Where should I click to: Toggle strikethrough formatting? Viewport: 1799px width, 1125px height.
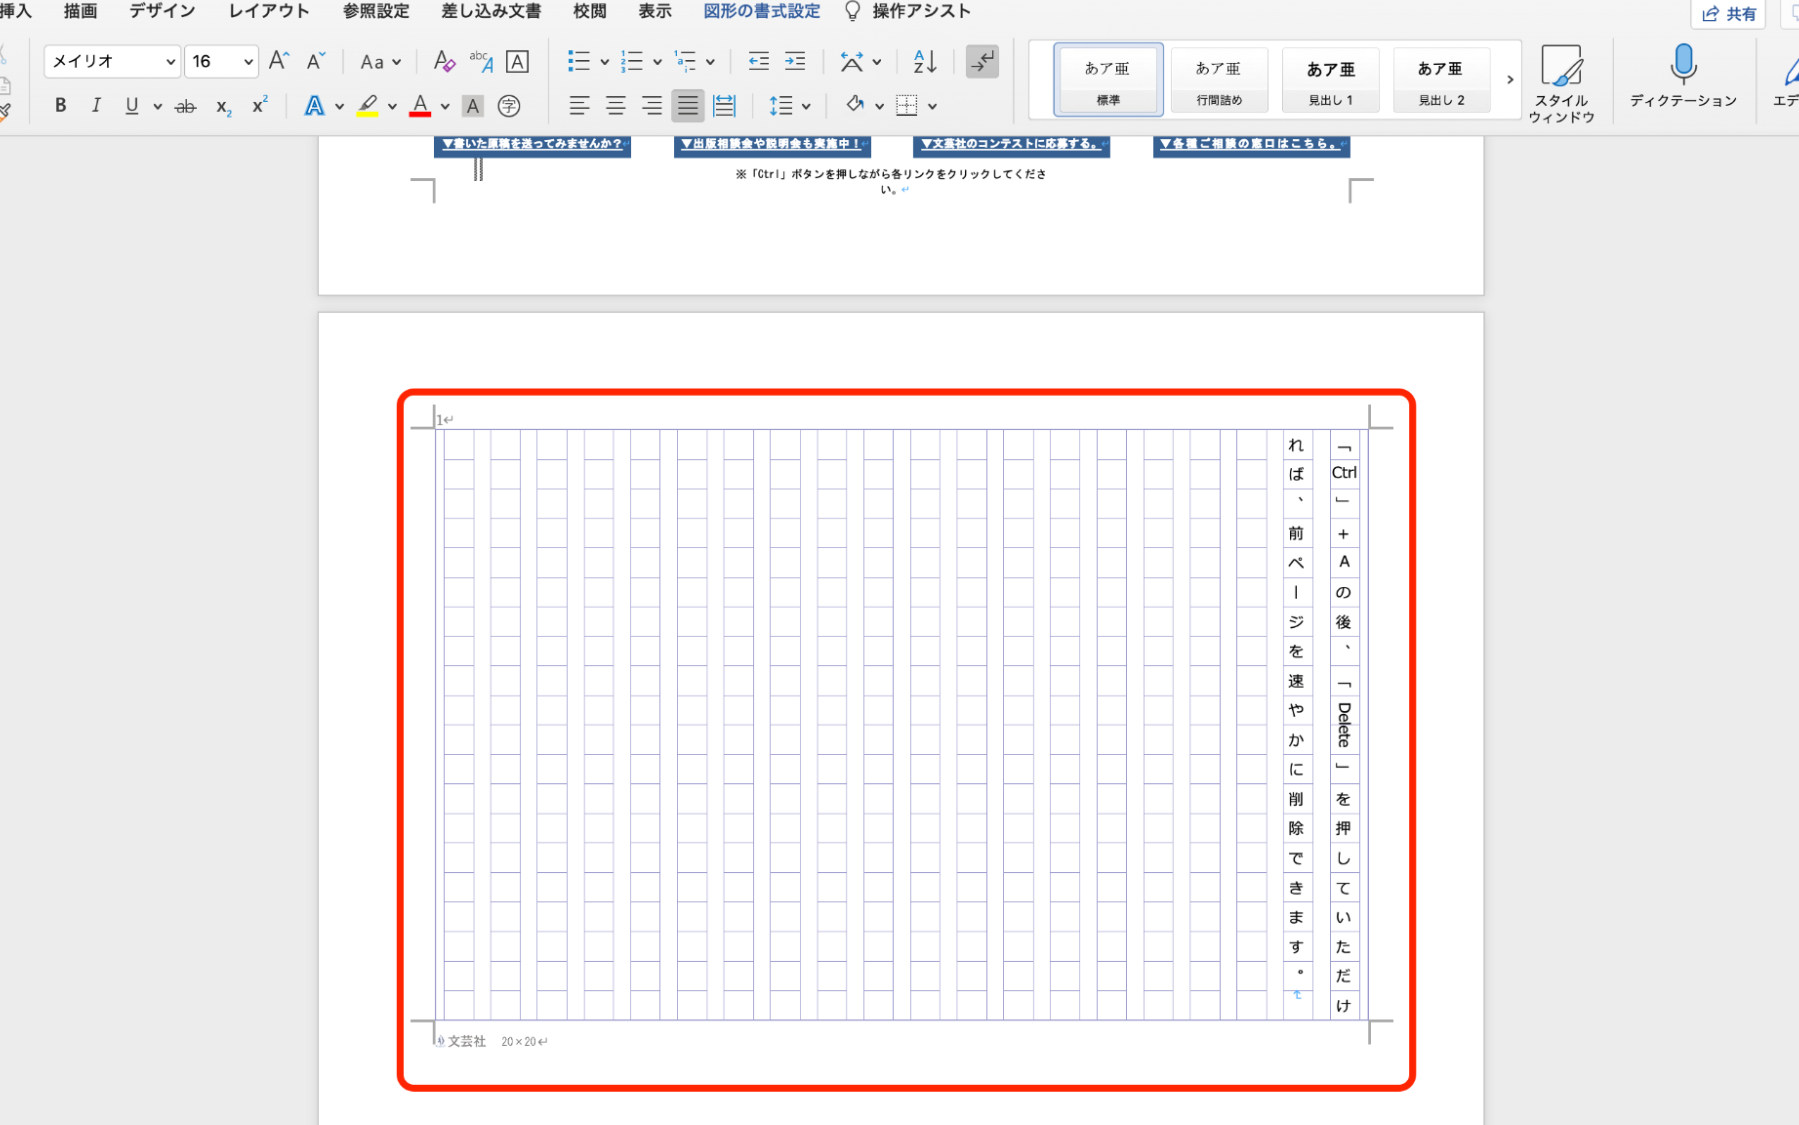tap(185, 105)
